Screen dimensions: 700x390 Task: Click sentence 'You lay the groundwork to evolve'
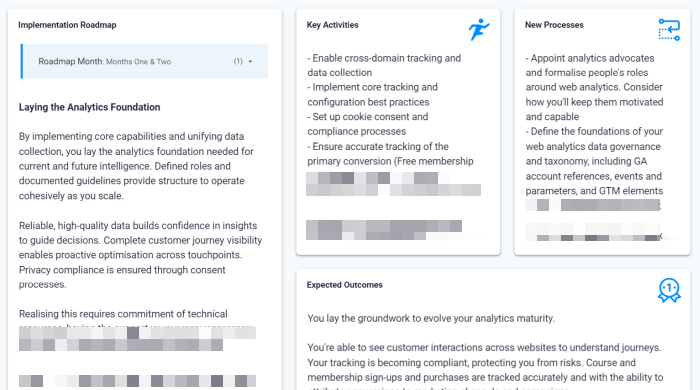431,319
